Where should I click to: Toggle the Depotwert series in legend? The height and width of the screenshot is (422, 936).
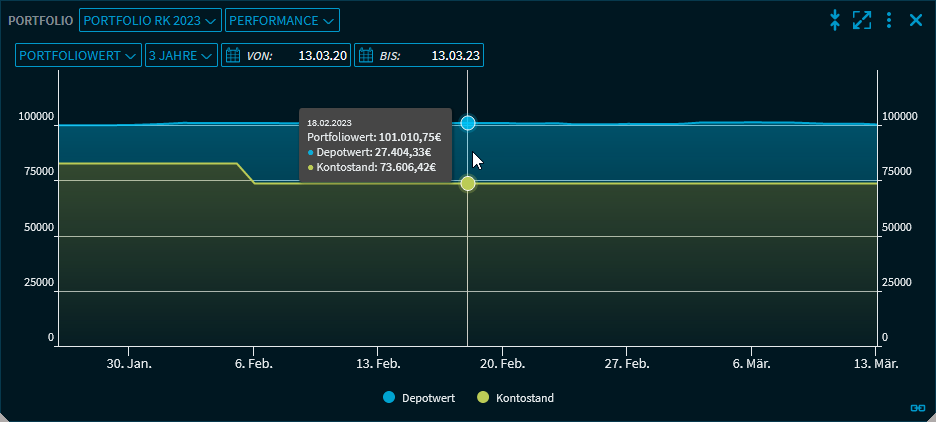point(419,398)
